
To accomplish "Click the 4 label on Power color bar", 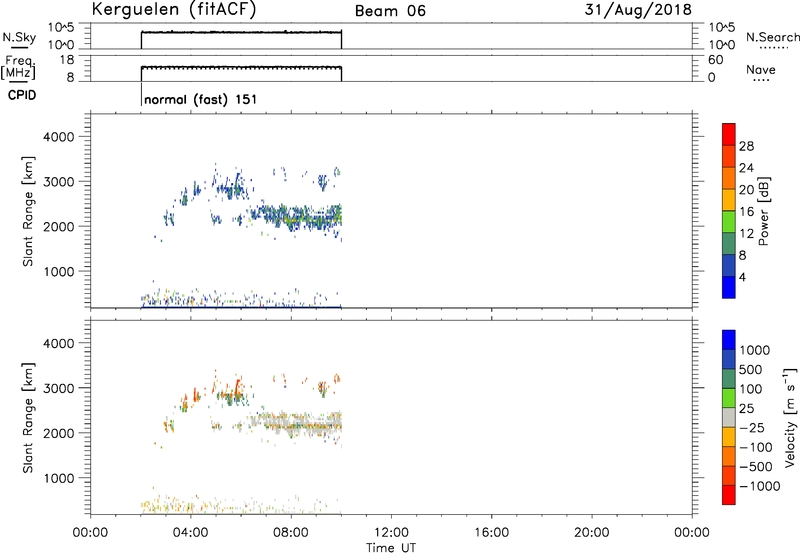I will (x=742, y=277).
